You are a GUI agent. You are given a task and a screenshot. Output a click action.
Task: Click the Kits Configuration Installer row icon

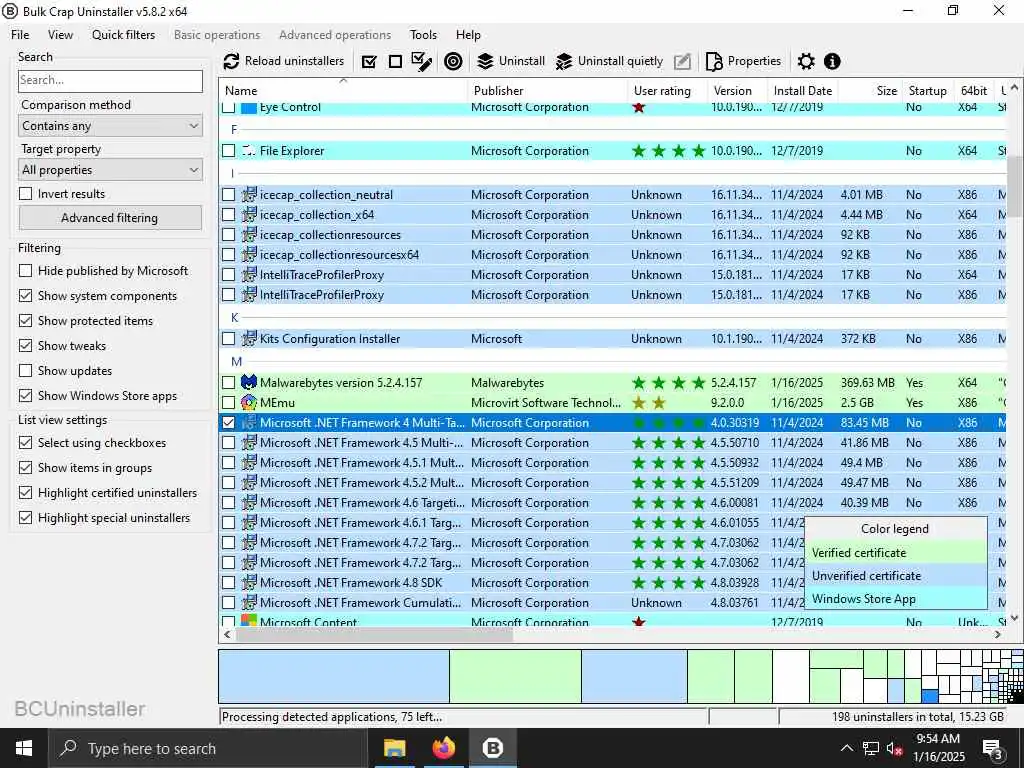[249, 338]
